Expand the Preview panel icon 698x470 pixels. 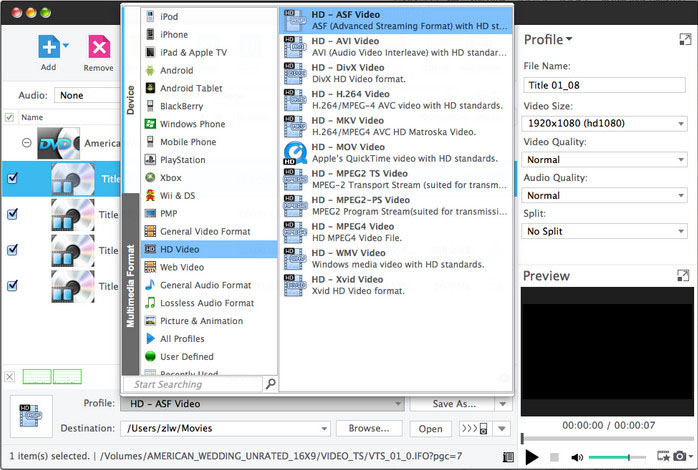(x=683, y=276)
